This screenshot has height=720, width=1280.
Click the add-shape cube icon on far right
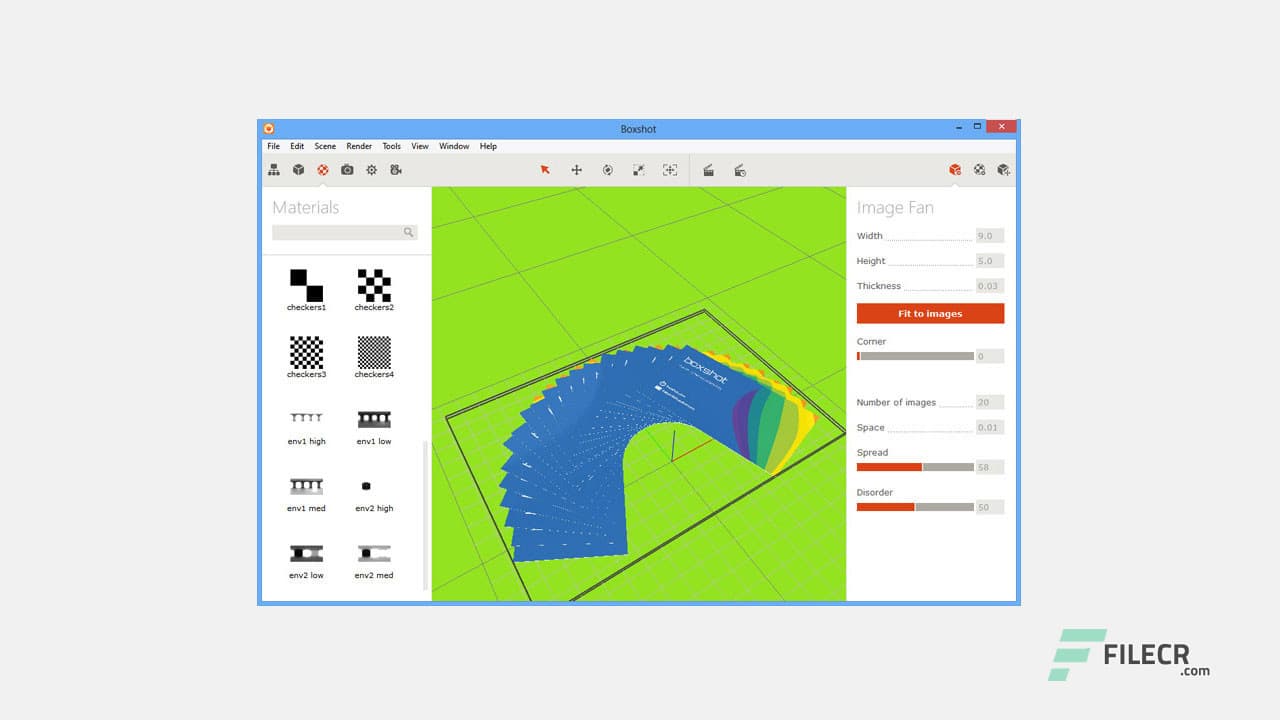(x=1004, y=170)
